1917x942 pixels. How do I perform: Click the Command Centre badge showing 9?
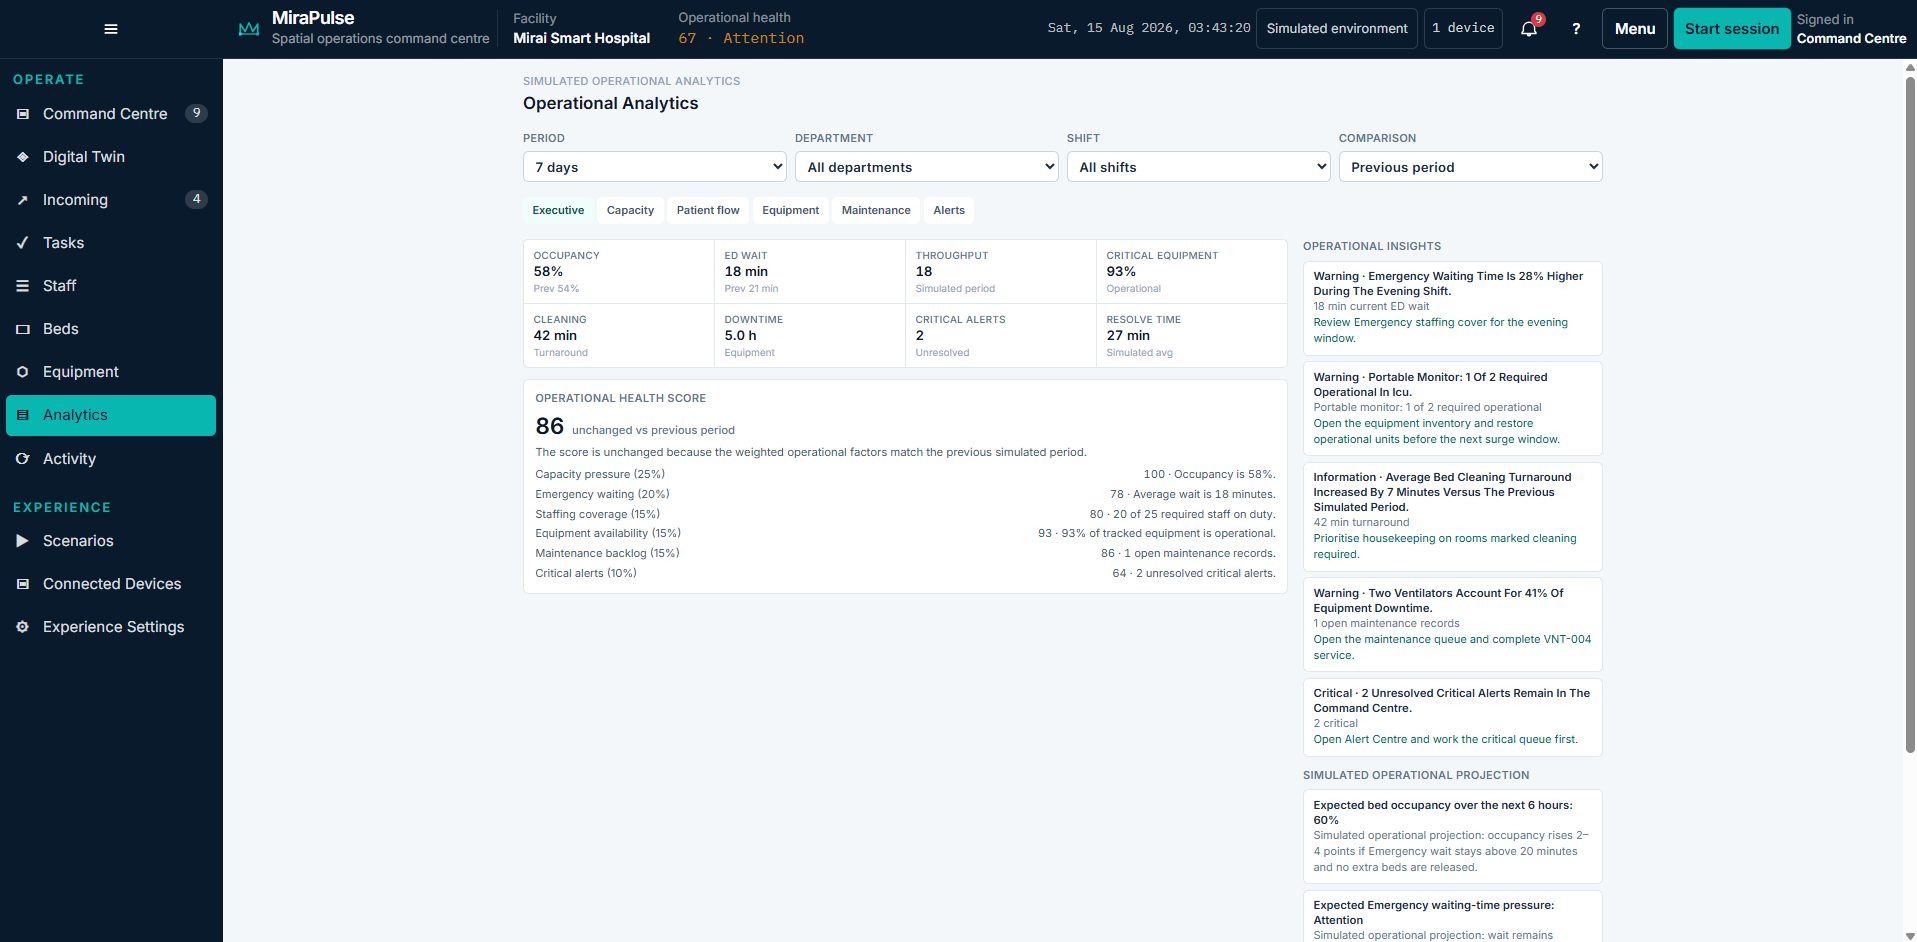(196, 113)
